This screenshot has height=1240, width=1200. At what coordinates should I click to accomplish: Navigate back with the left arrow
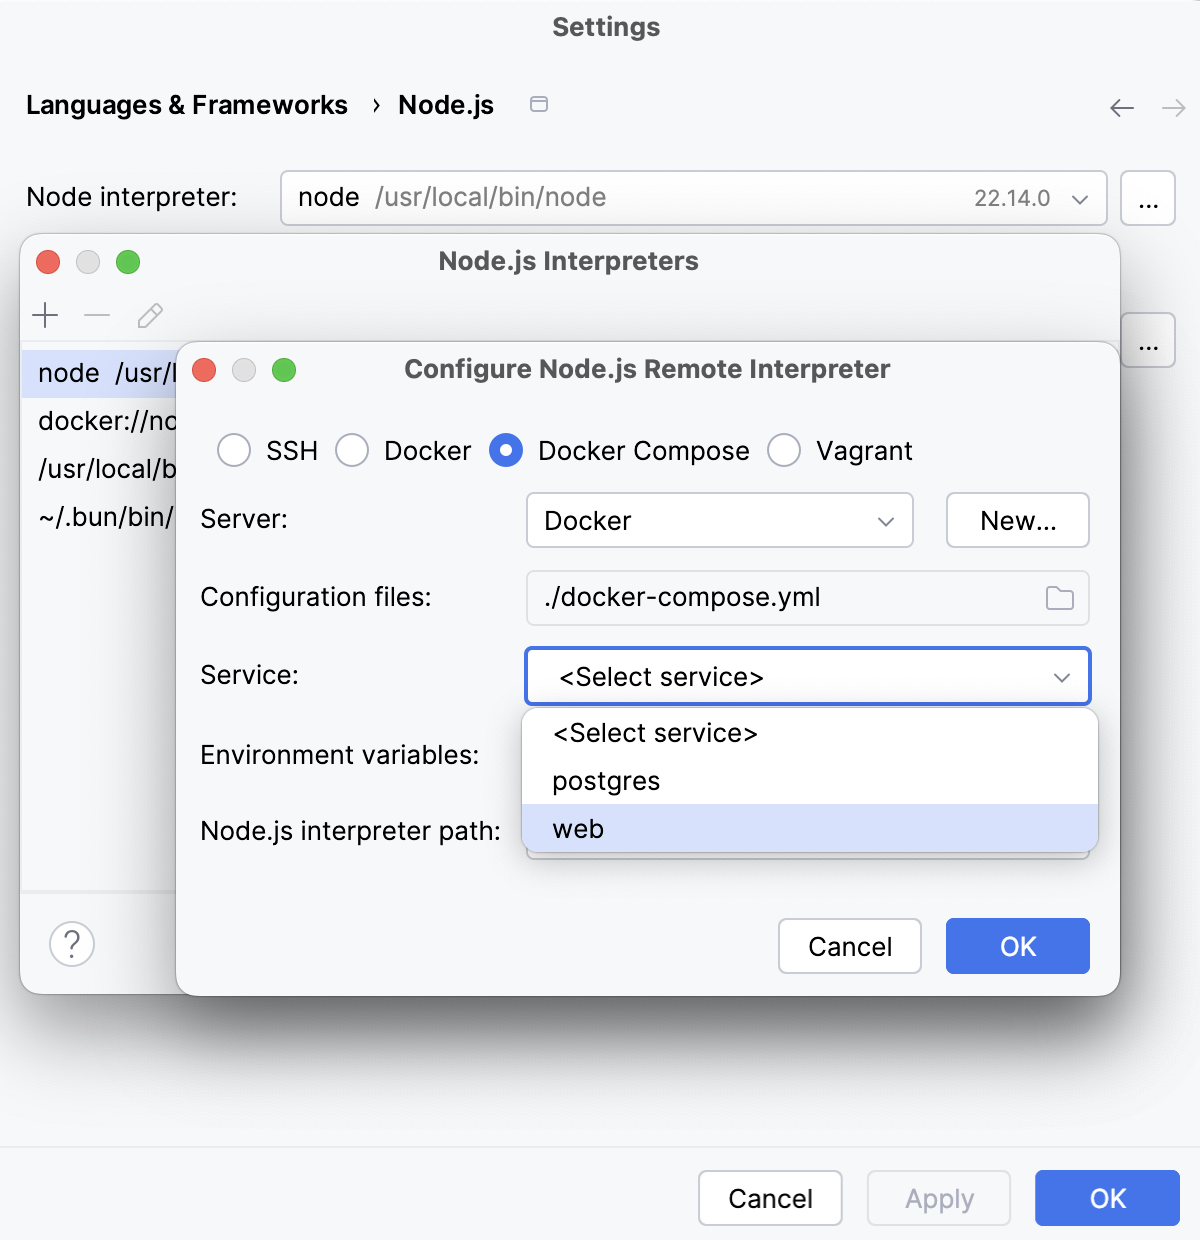tap(1121, 107)
